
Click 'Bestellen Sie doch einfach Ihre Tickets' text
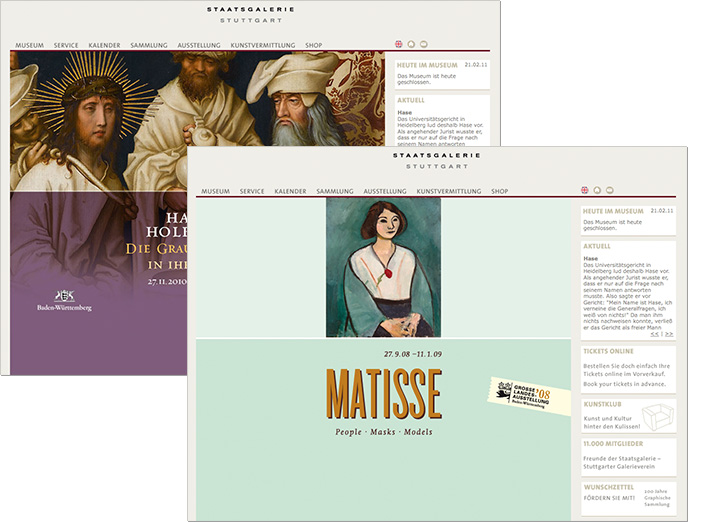[x=626, y=370]
